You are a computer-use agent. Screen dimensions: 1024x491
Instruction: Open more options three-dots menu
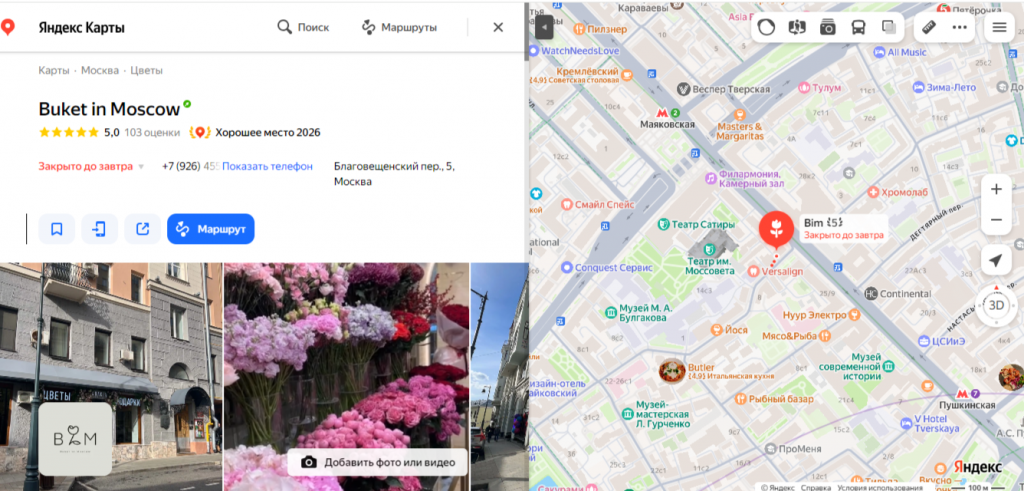959,27
